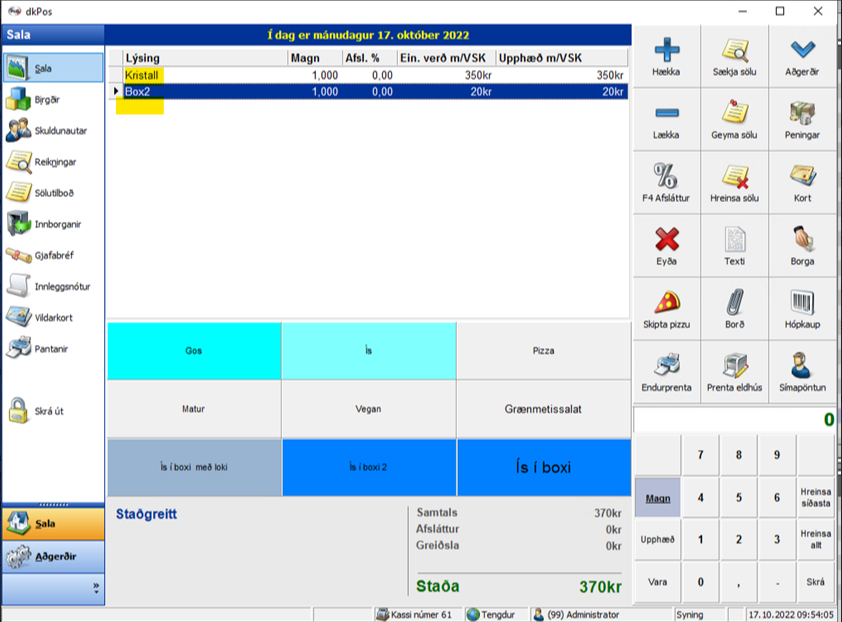Switch to the Aðgerðir bottom tab
The height and width of the screenshot is (622, 842).
click(x=52, y=556)
